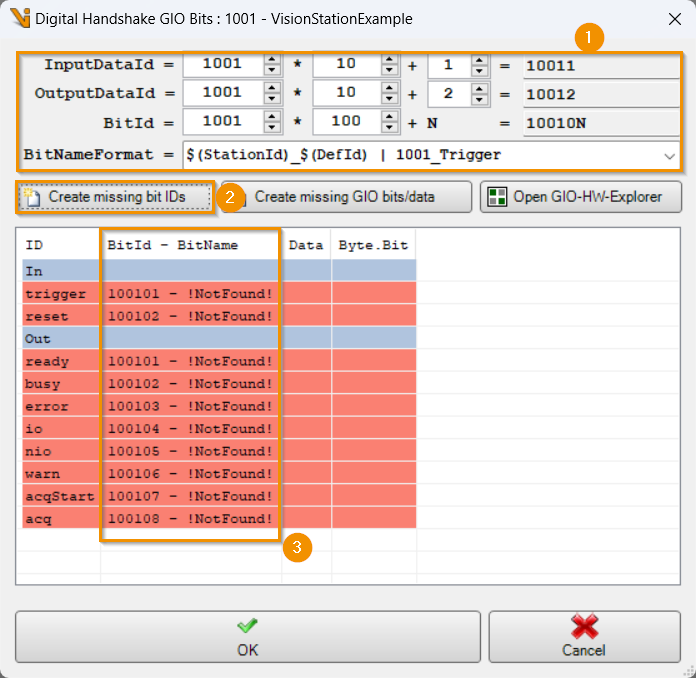This screenshot has width=696, height=678.
Task: Expand the BitNameFormat dropdown
Action: click(669, 156)
